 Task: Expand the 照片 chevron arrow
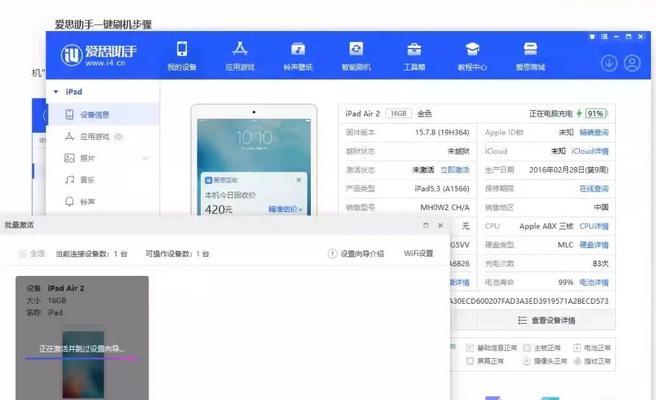(x=145, y=158)
